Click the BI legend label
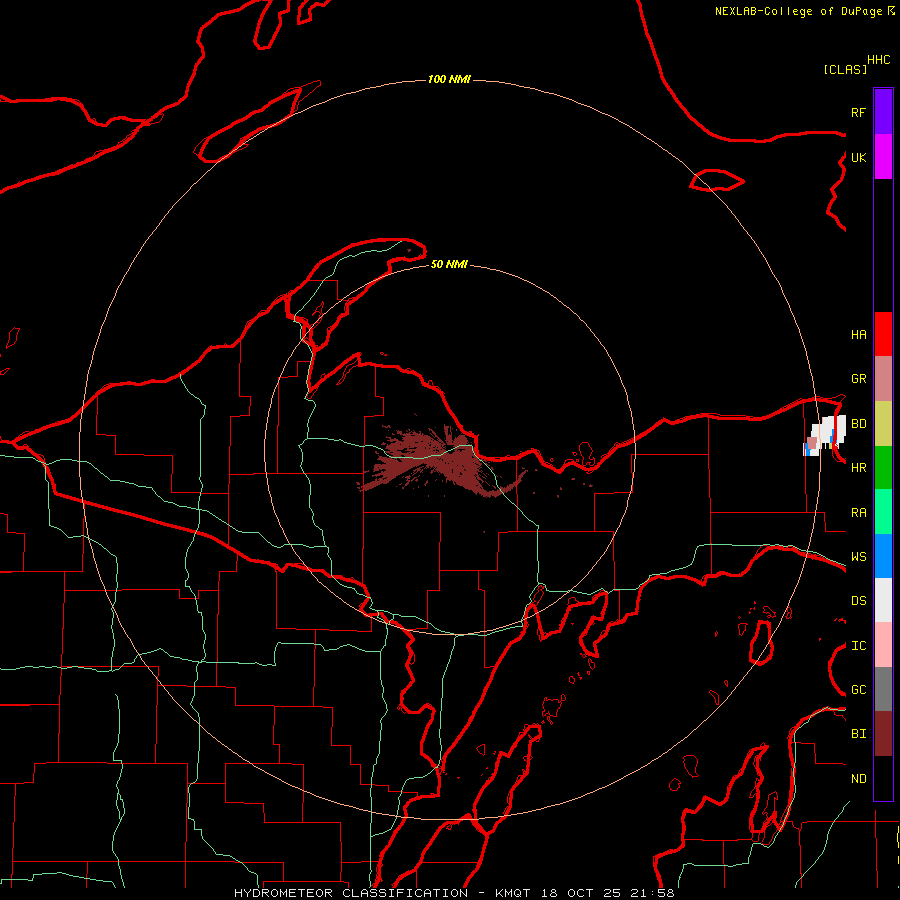The width and height of the screenshot is (900, 900). click(859, 734)
